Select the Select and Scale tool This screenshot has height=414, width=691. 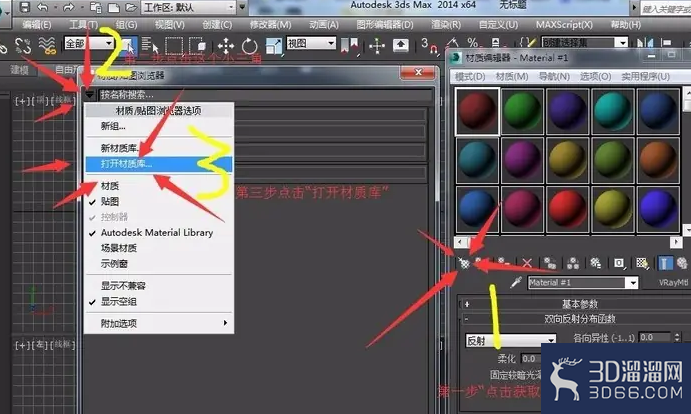(x=273, y=46)
